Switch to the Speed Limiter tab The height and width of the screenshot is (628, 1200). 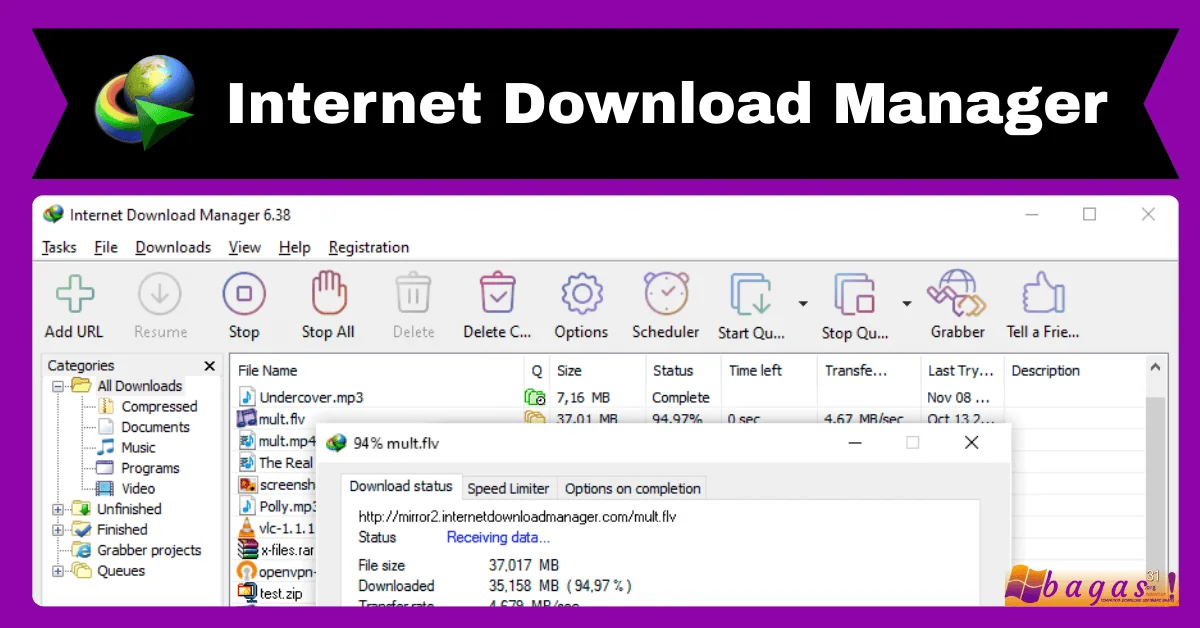tap(508, 488)
